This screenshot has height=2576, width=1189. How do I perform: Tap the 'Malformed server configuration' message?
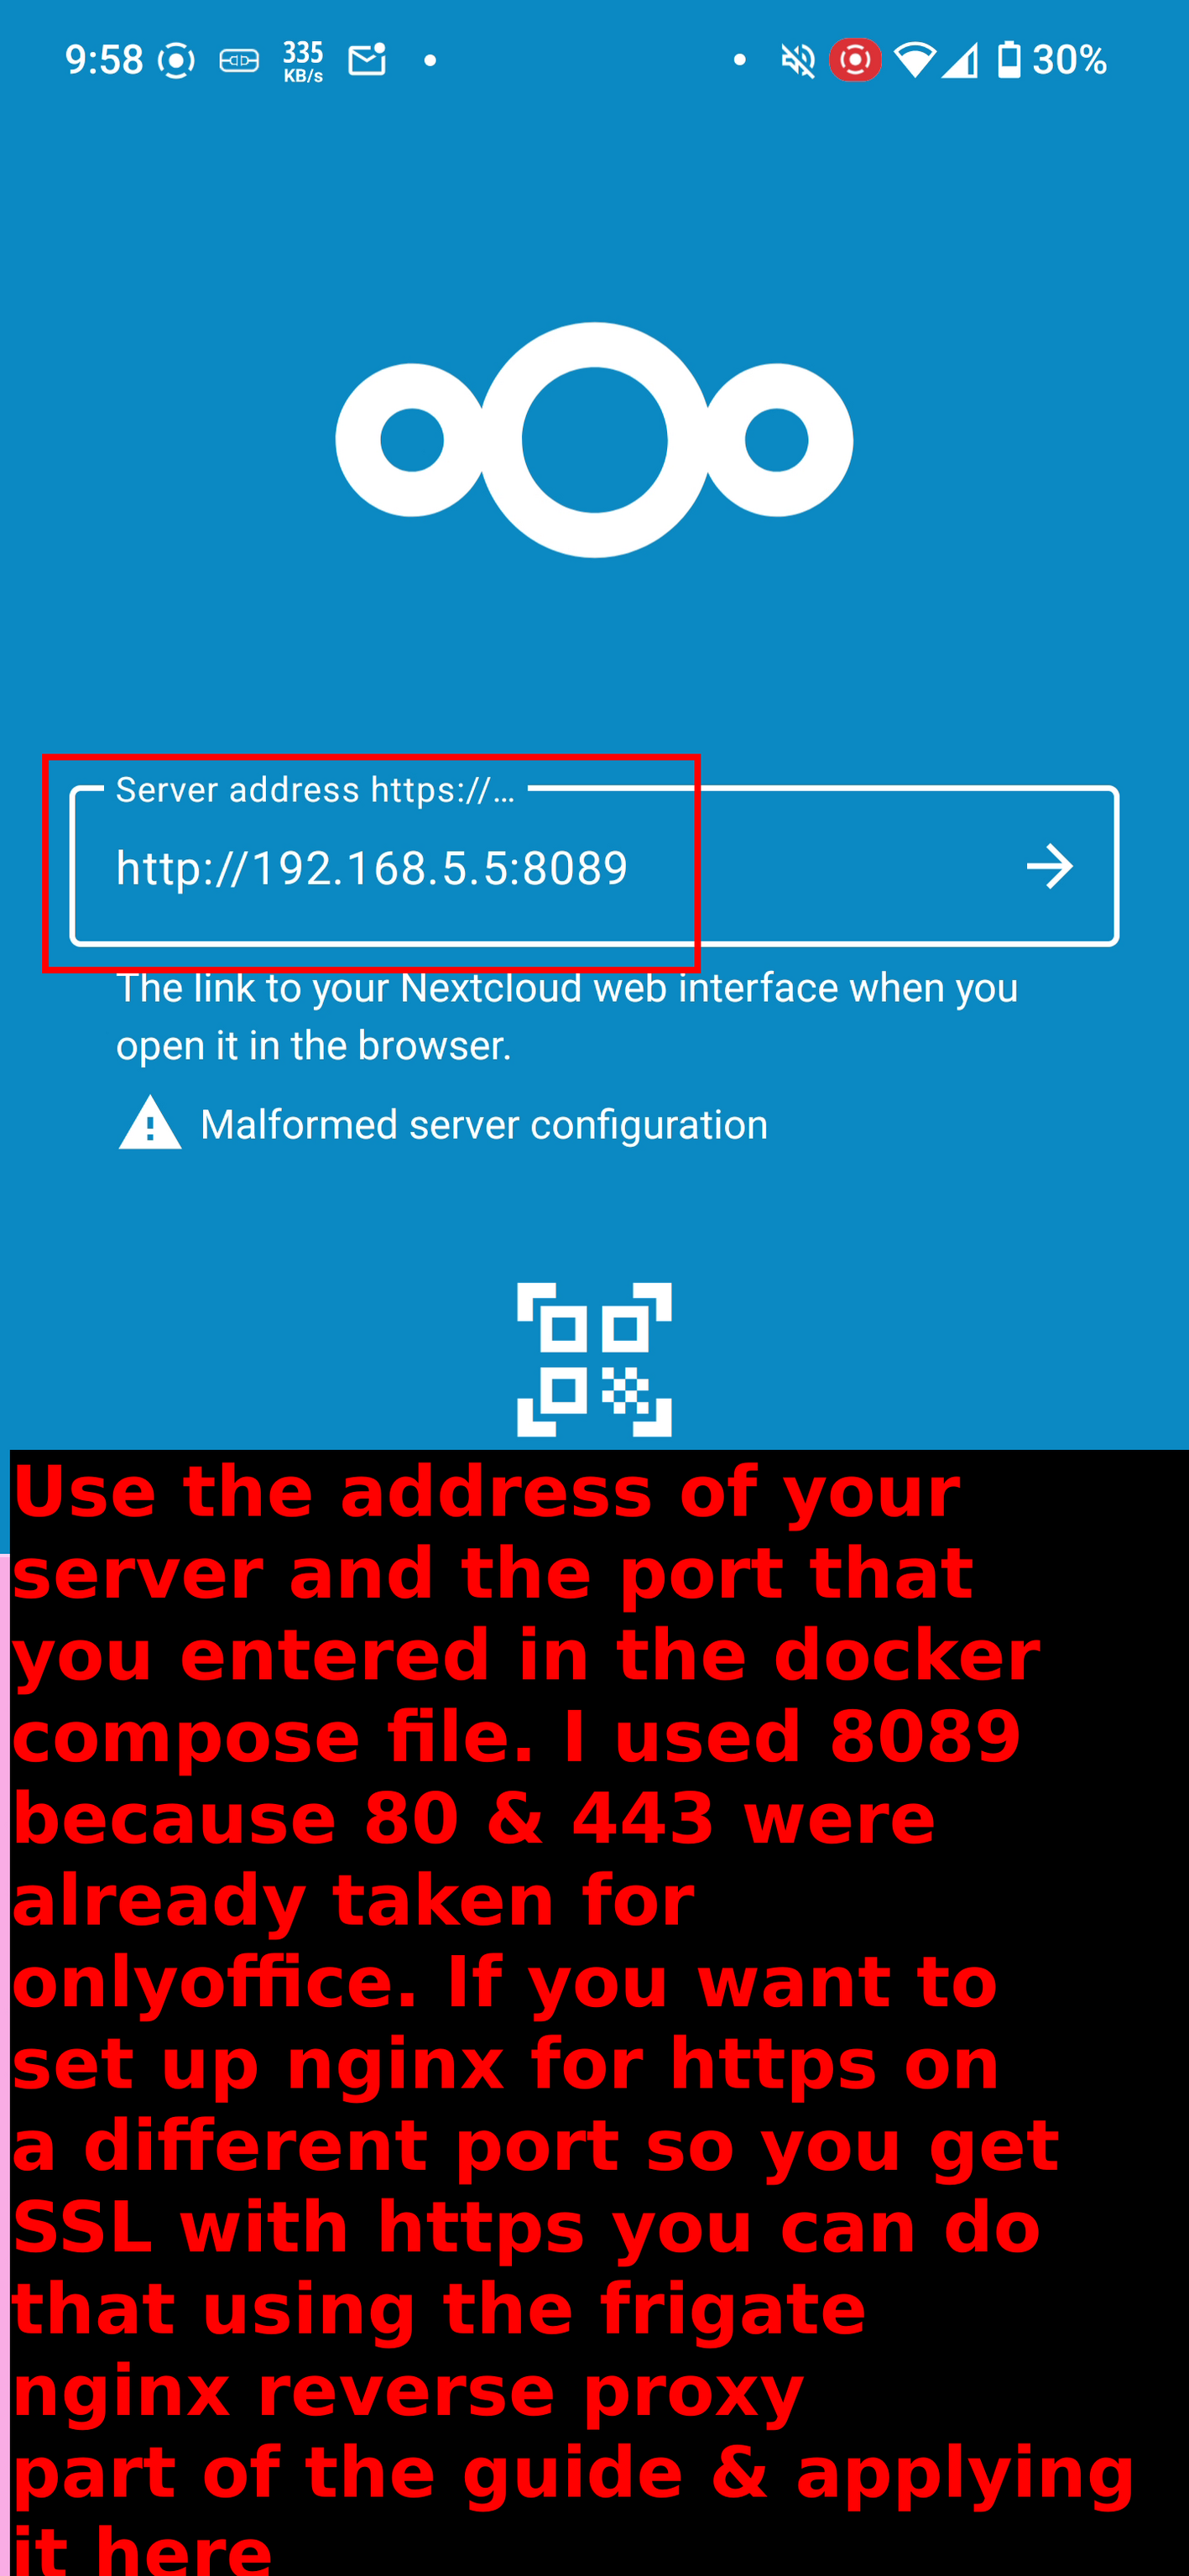[484, 1124]
